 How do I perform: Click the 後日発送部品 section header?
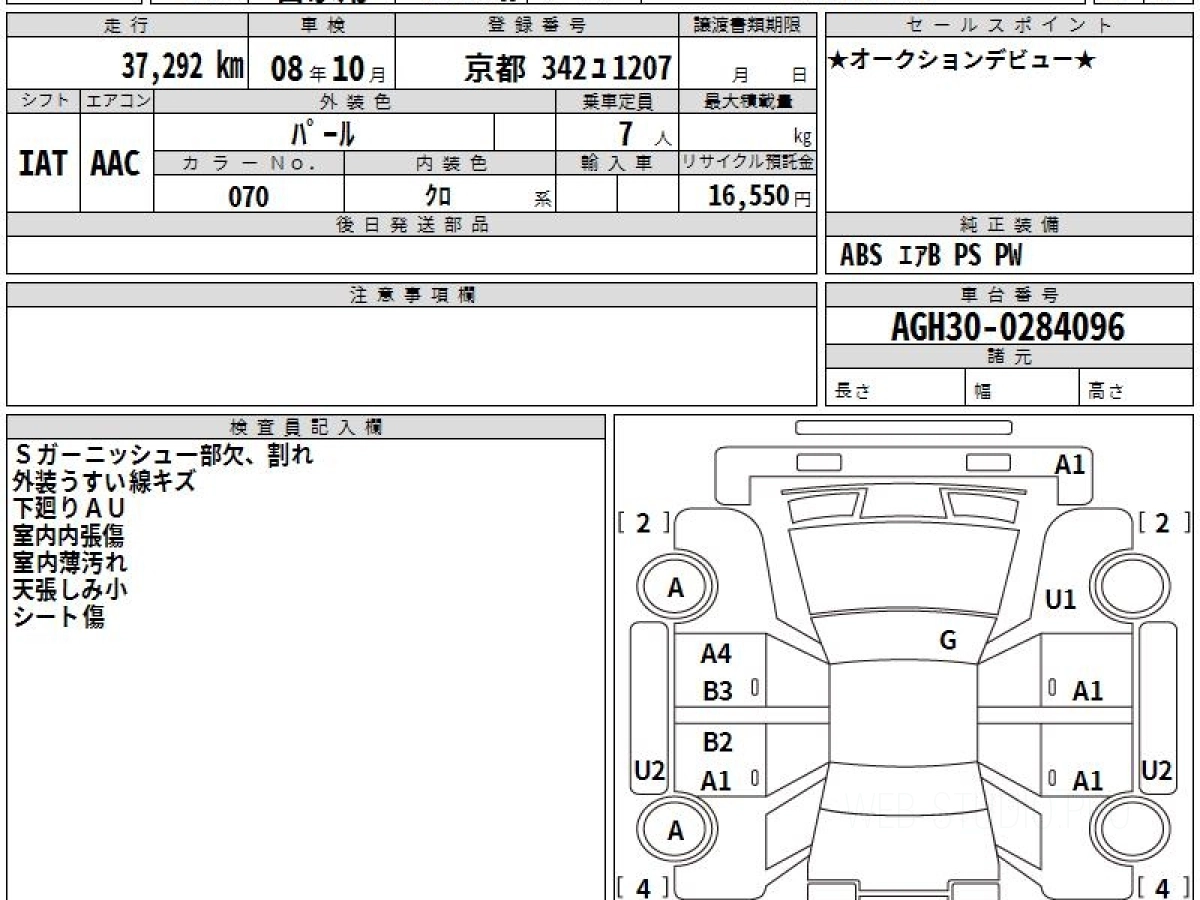(411, 225)
